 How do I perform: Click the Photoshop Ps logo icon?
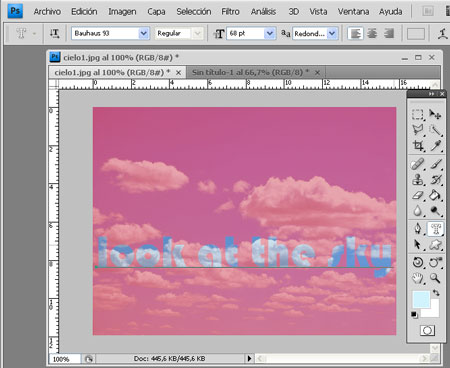[x=15, y=11]
